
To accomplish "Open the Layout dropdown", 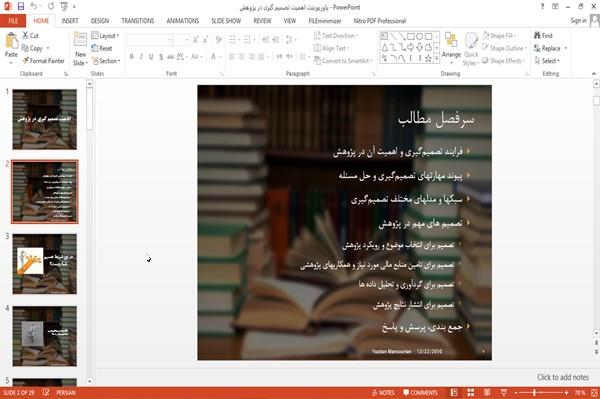I will [x=105, y=36].
